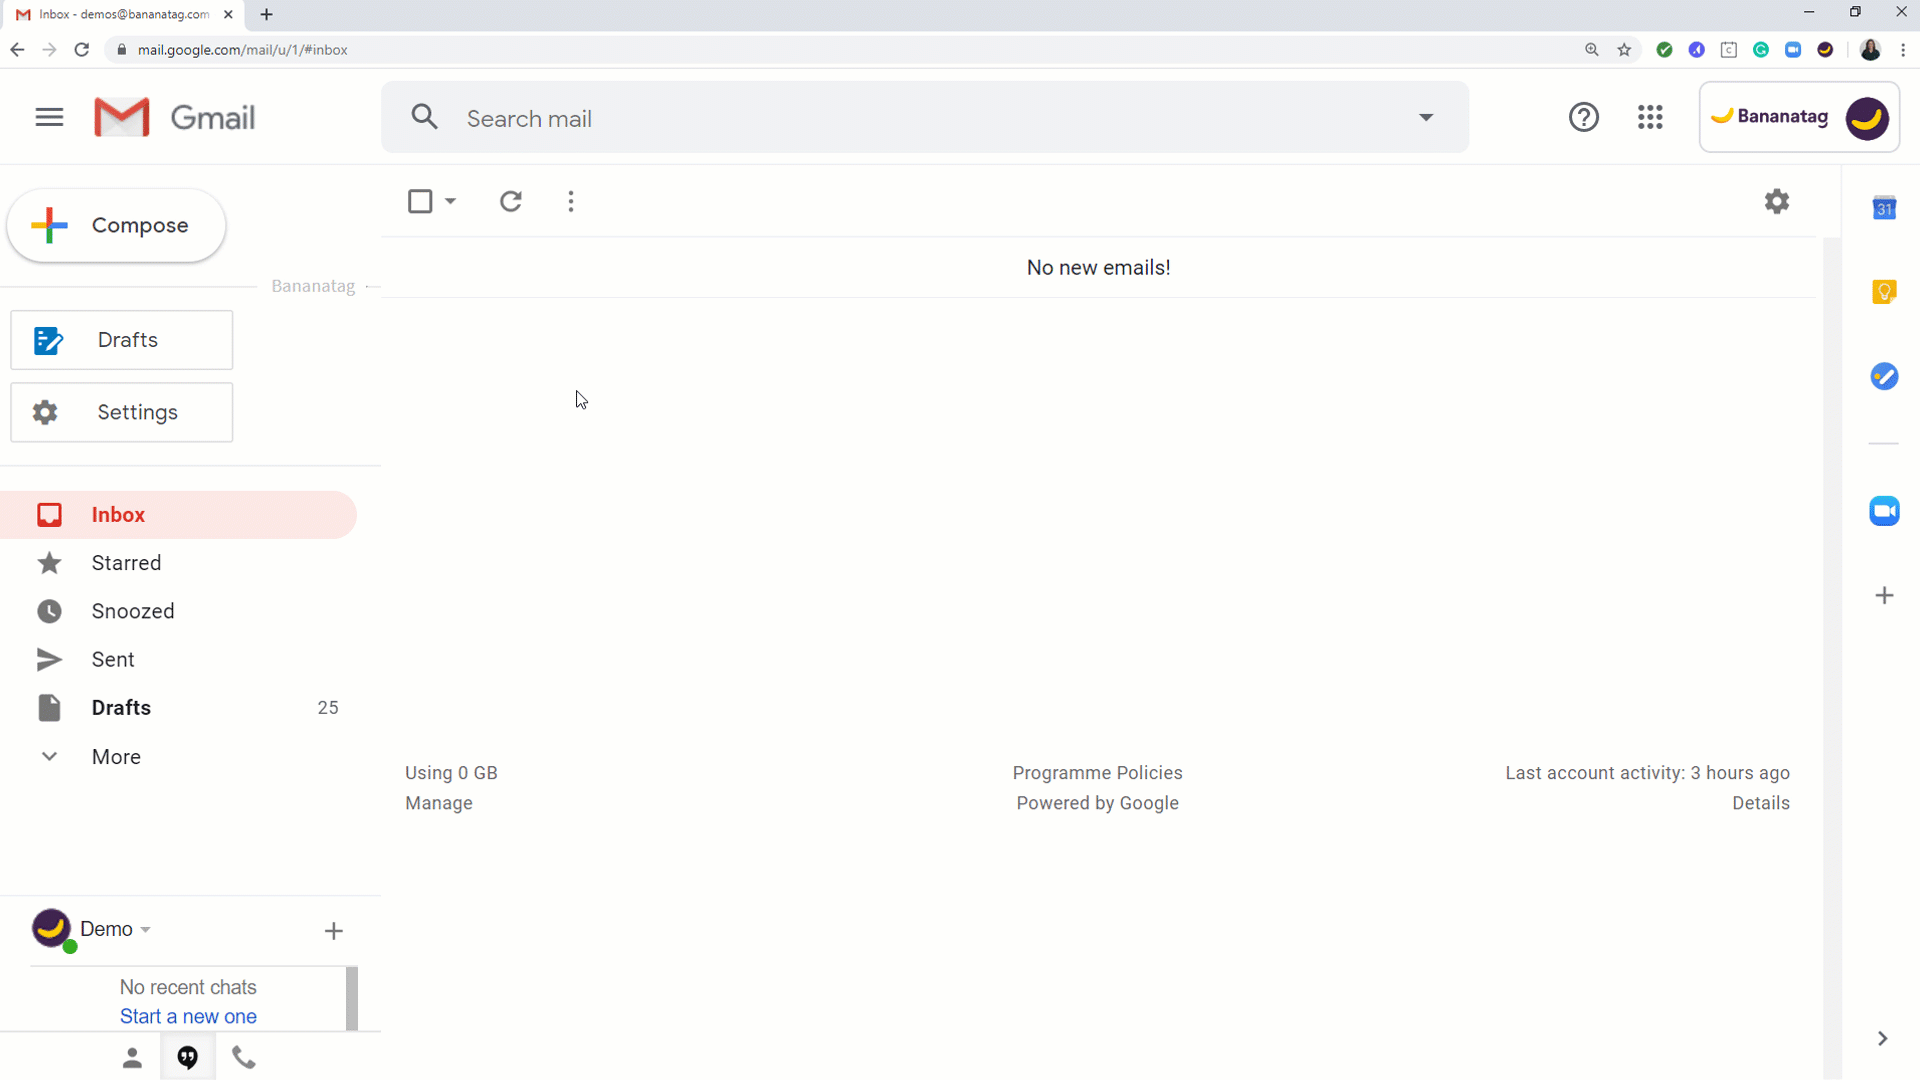The height and width of the screenshot is (1080, 1920).
Task: Open Bananatag Settings button
Action: (122, 412)
